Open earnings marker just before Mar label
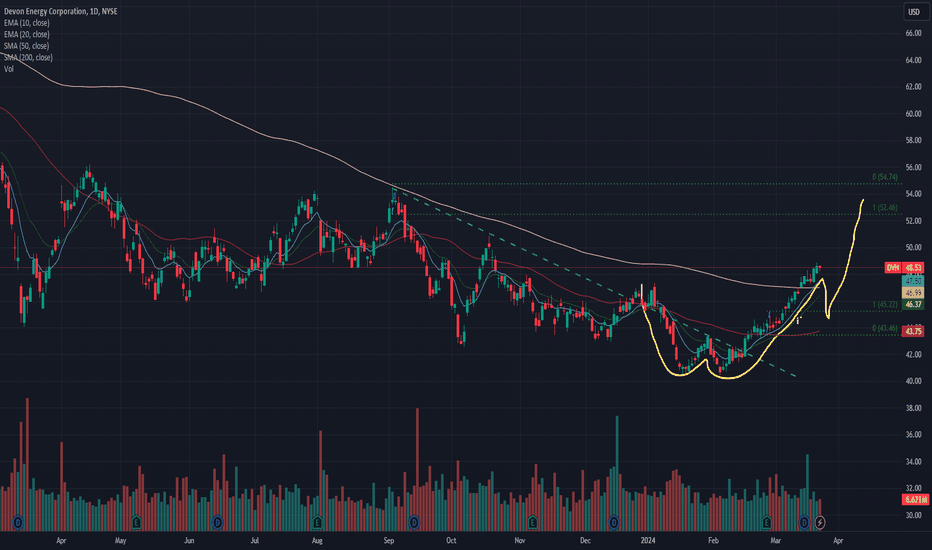This screenshot has height=550, width=932. (x=767, y=523)
